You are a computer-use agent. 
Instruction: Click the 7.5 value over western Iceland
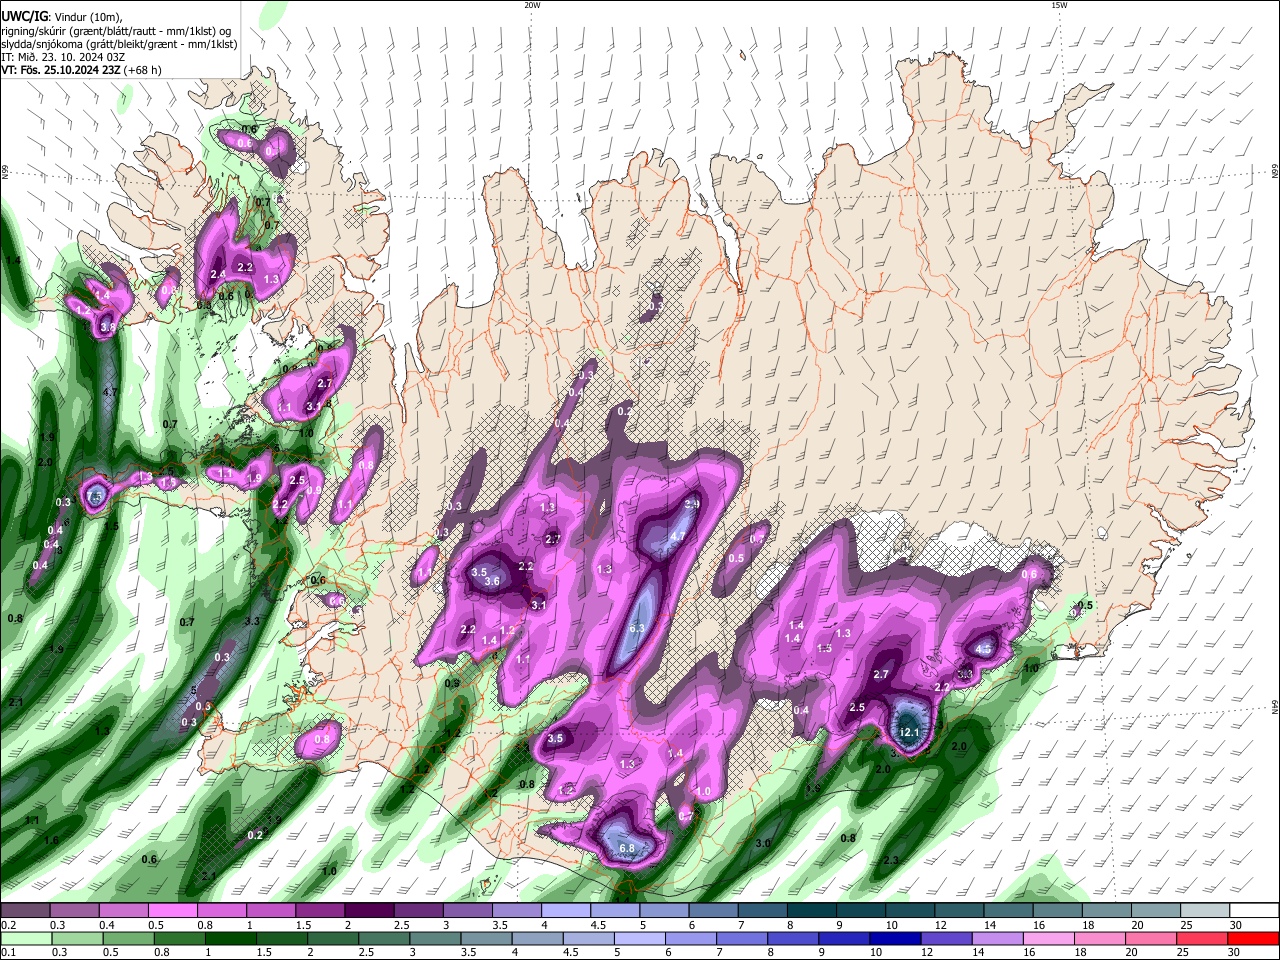click(96, 497)
